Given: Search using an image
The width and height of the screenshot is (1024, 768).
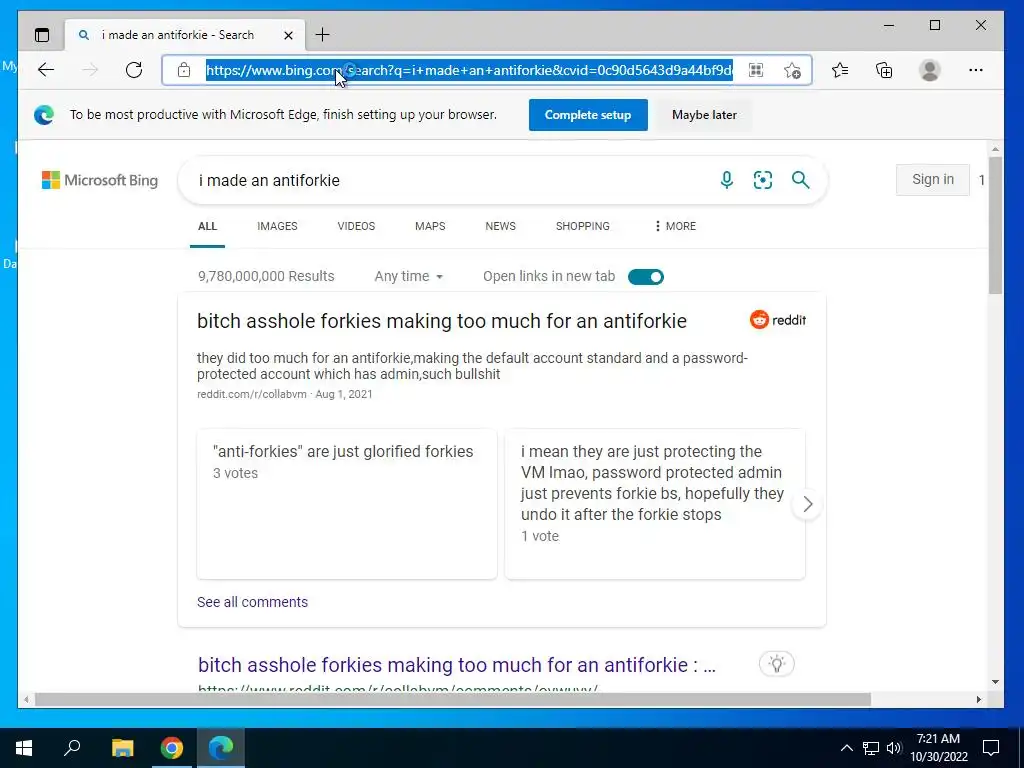Looking at the screenshot, I should coord(763,180).
